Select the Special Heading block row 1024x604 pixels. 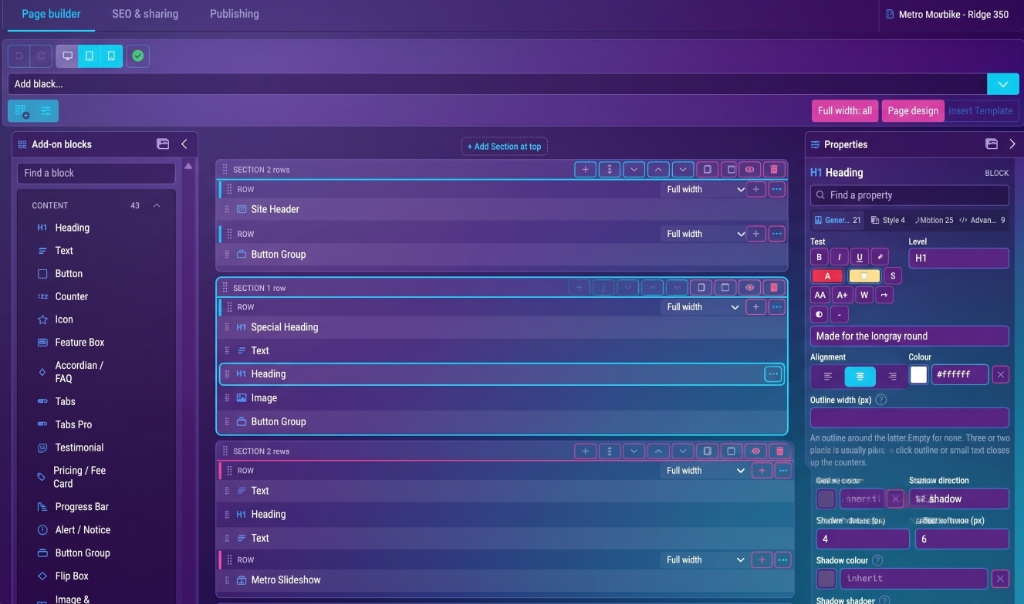[502, 327]
